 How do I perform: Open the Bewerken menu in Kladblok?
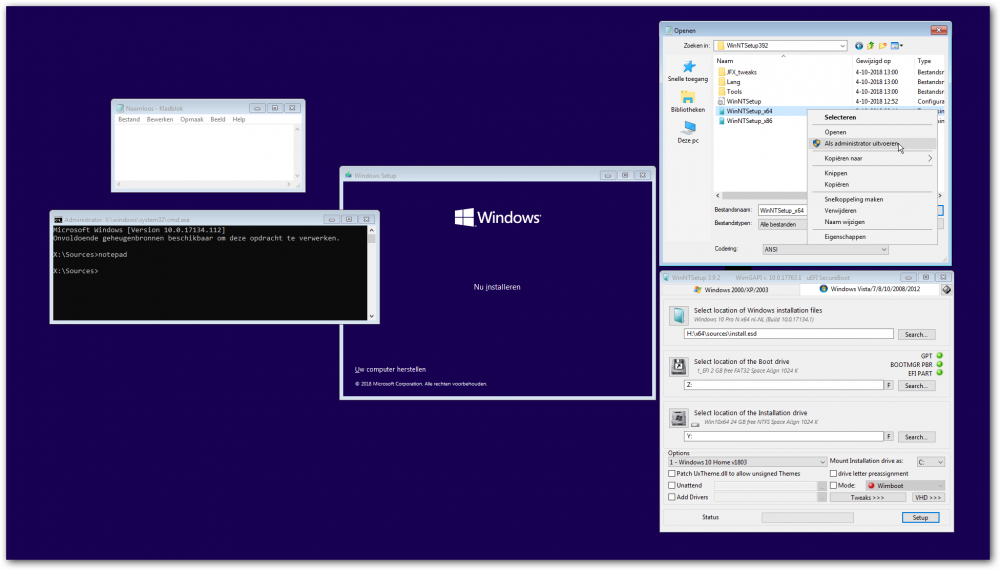[x=160, y=119]
